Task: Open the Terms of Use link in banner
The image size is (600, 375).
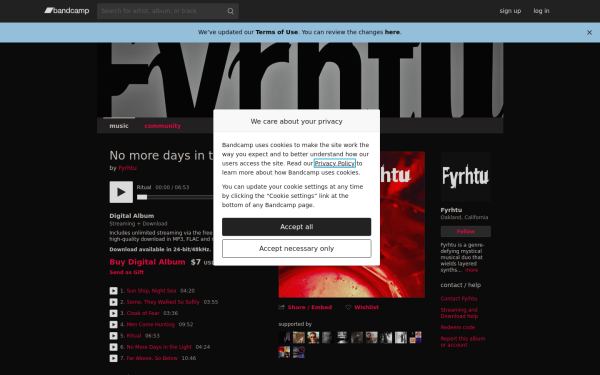Action: [276, 32]
